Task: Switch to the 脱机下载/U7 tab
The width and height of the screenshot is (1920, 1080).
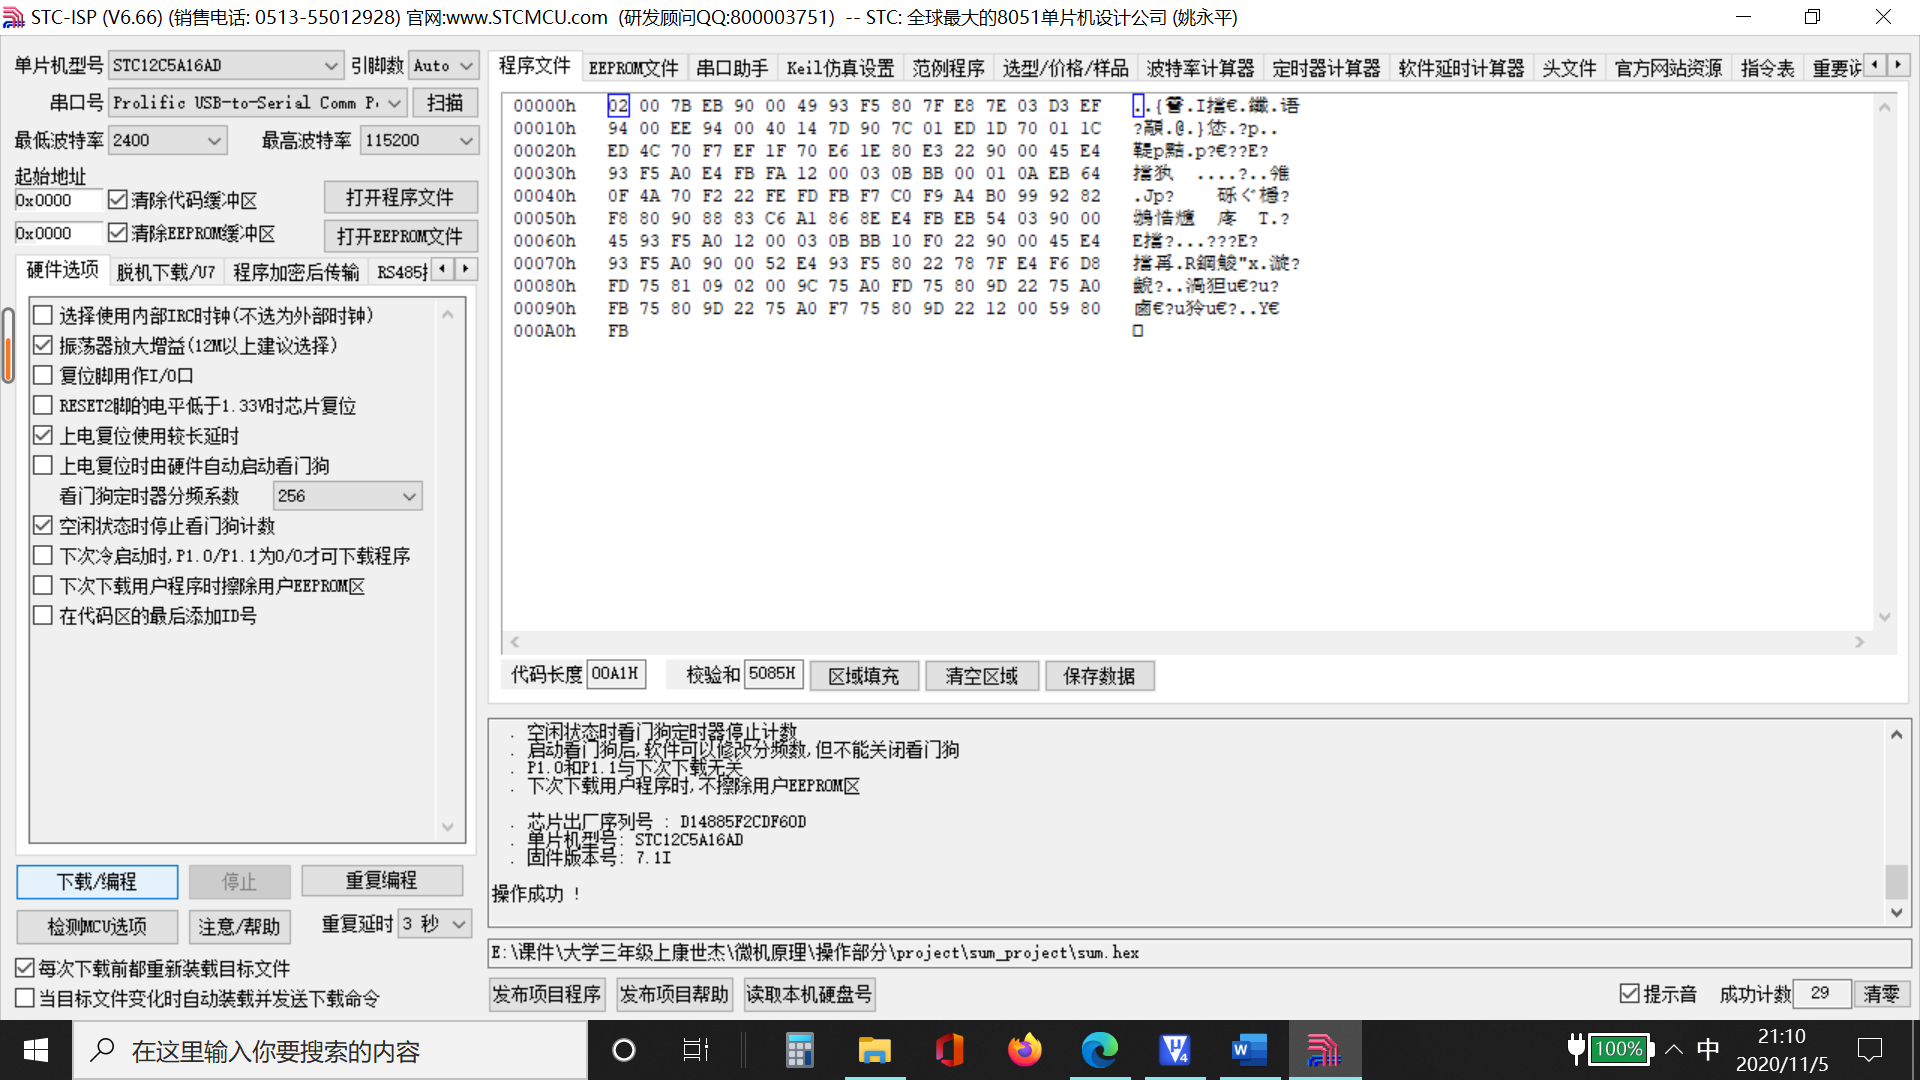Action: click(x=166, y=271)
